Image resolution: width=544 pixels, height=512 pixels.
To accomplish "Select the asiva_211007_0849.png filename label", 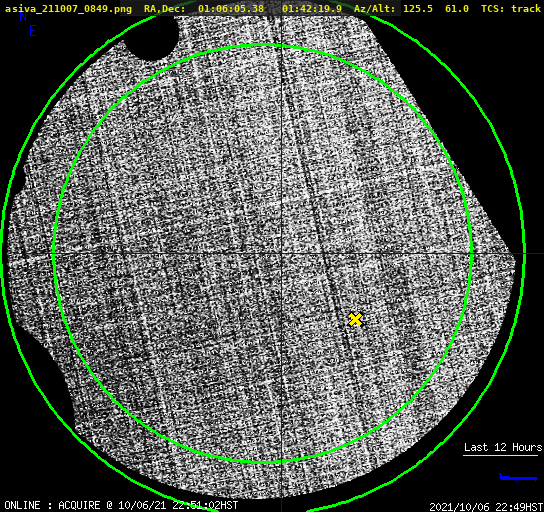I will [x=68, y=9].
